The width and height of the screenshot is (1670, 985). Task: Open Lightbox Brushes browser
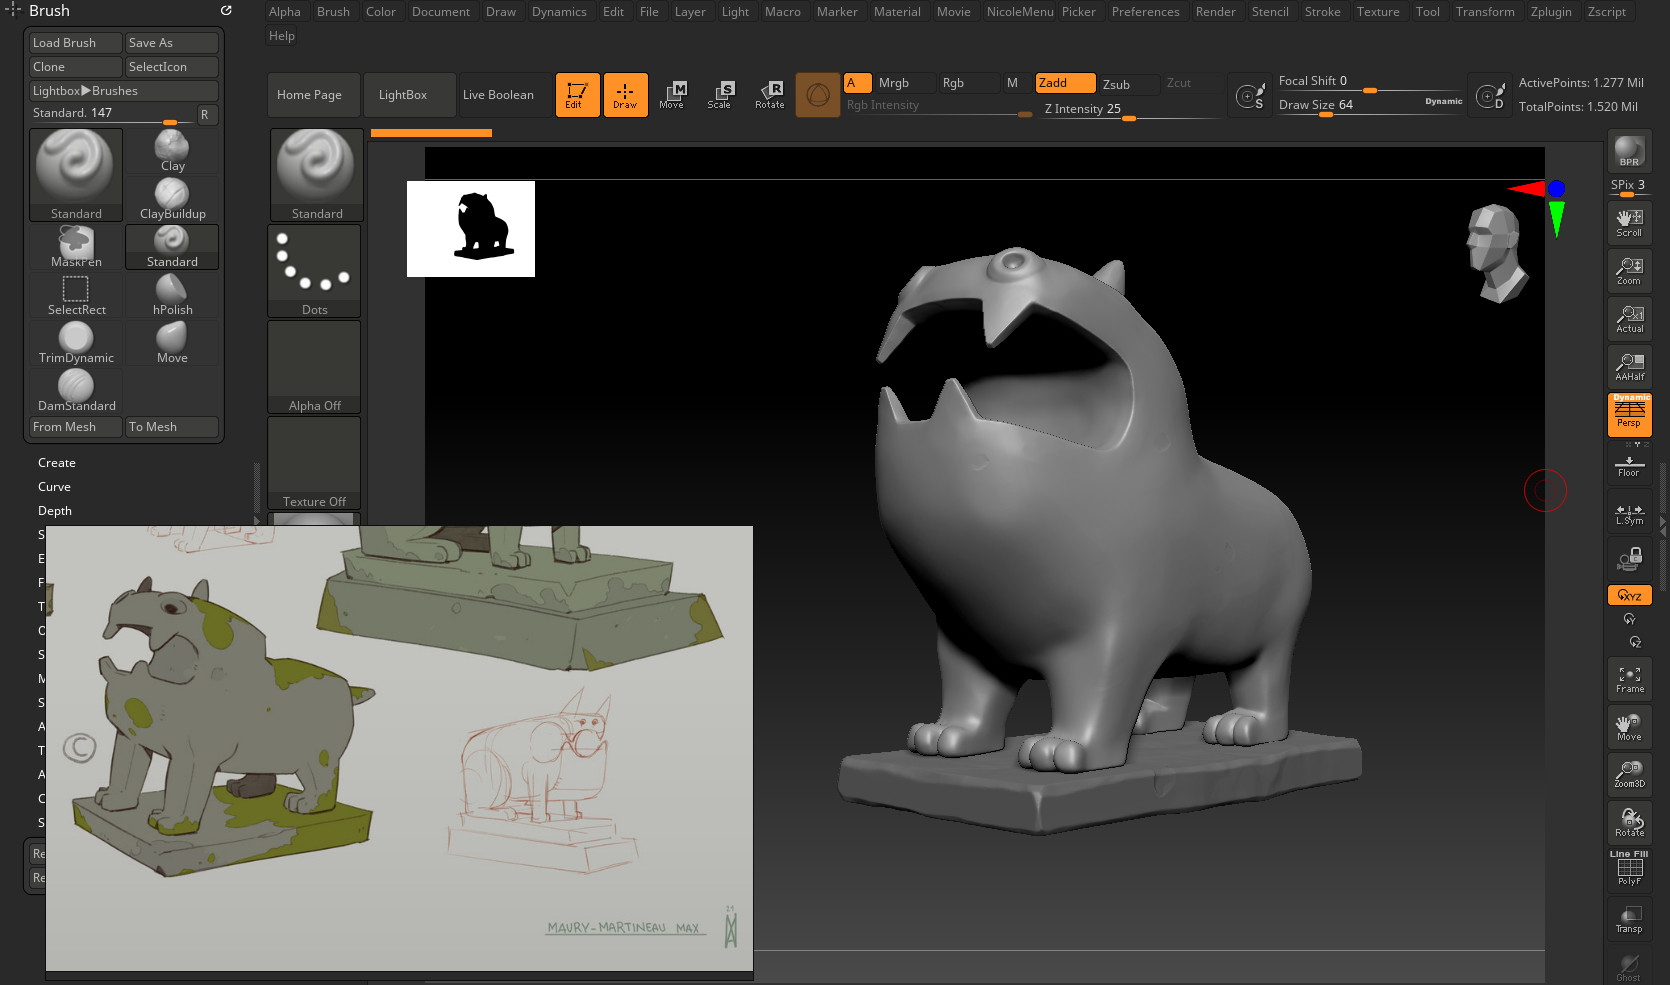pyautogui.click(x=124, y=91)
